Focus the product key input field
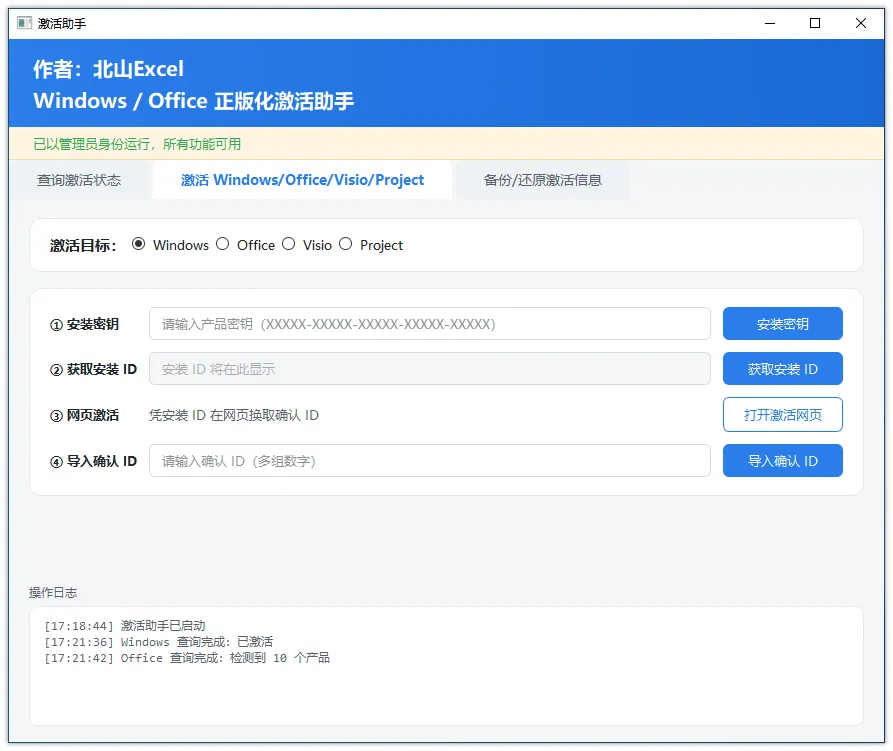893x751 pixels. click(x=430, y=323)
